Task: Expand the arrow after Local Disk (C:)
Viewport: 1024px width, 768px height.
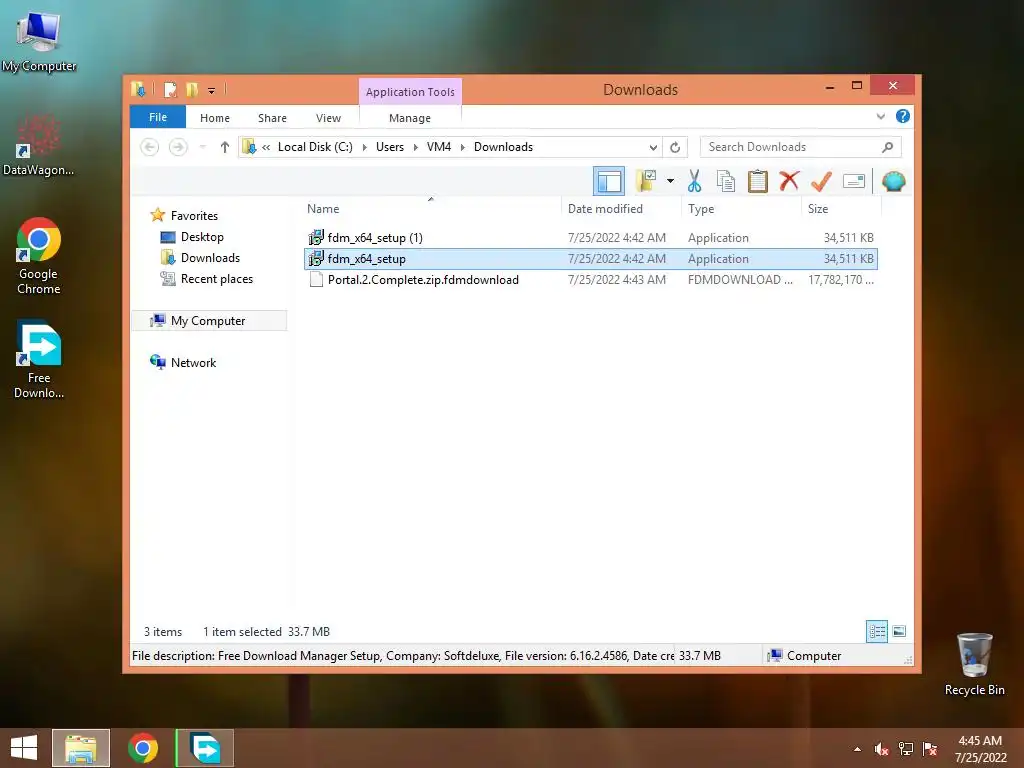Action: (364, 148)
